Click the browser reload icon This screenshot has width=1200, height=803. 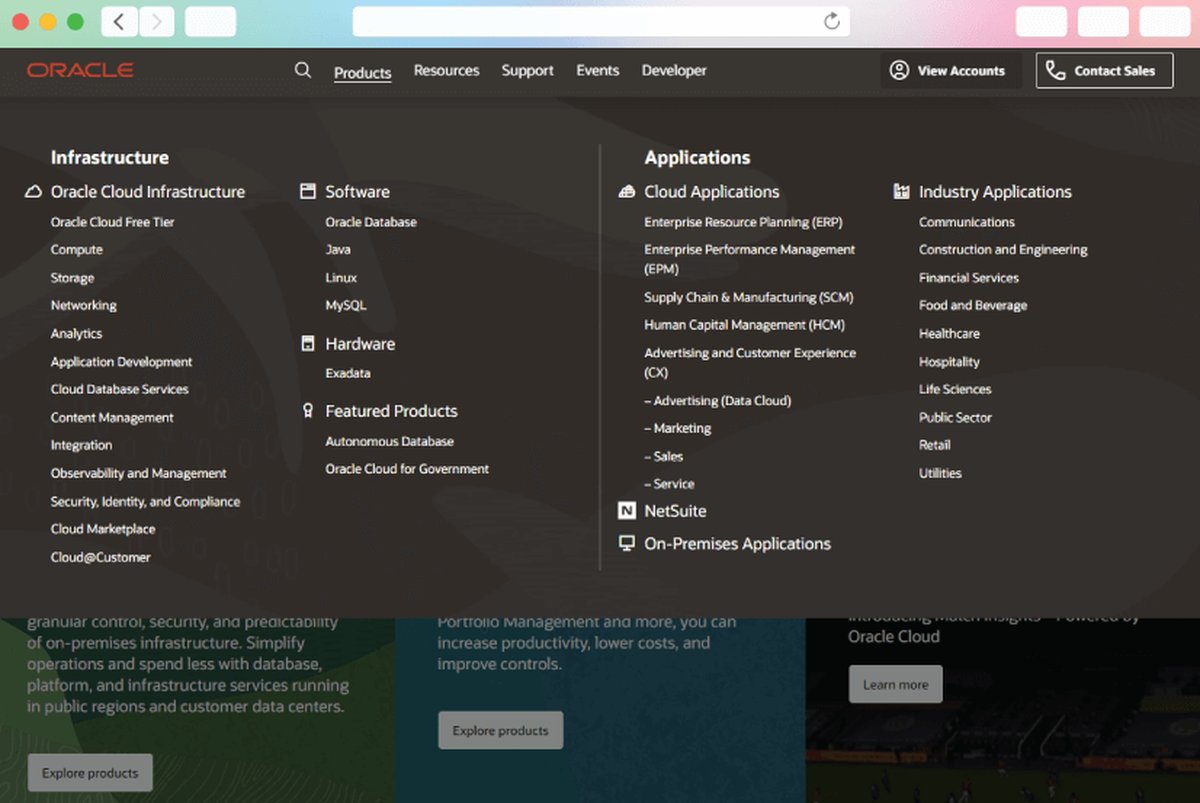tap(831, 21)
